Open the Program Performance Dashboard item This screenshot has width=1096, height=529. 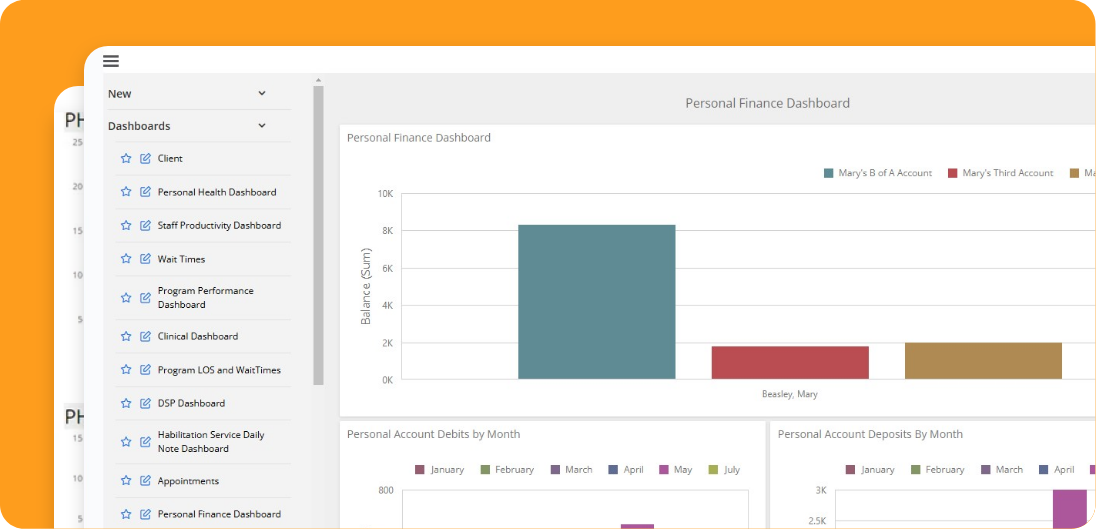pos(205,297)
